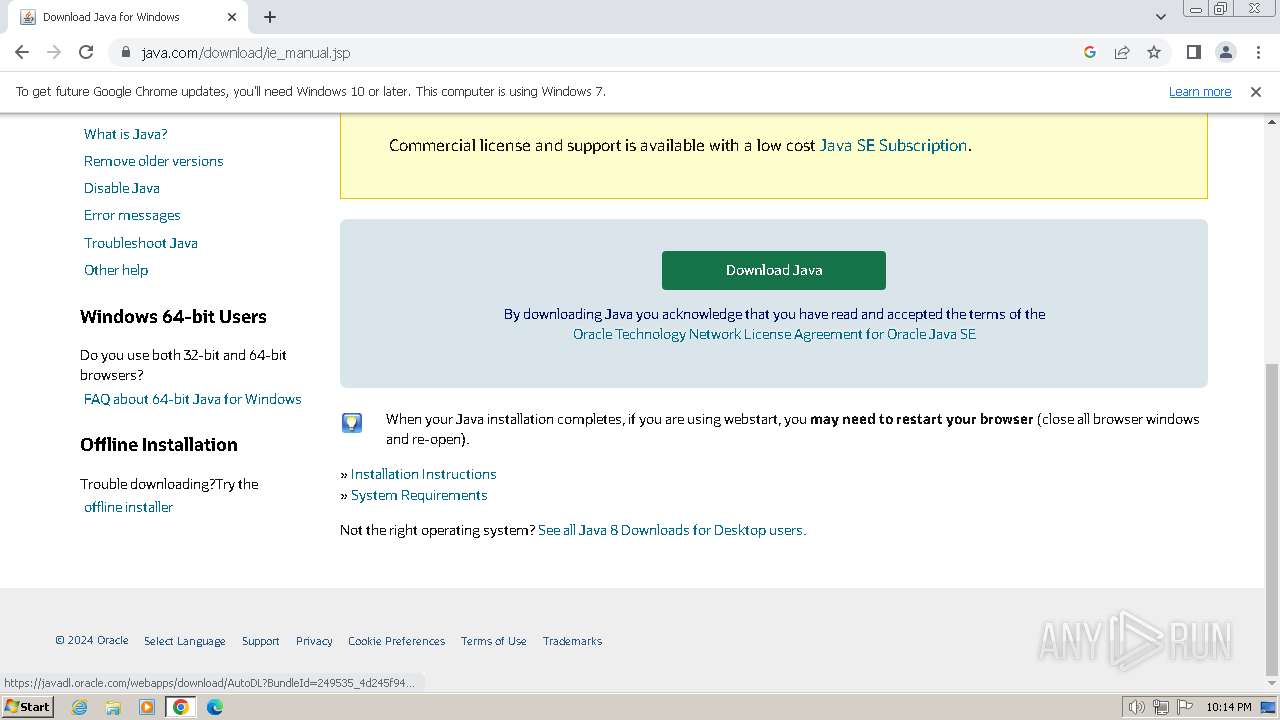
Task: Open the Error messages link
Action: click(x=132, y=215)
